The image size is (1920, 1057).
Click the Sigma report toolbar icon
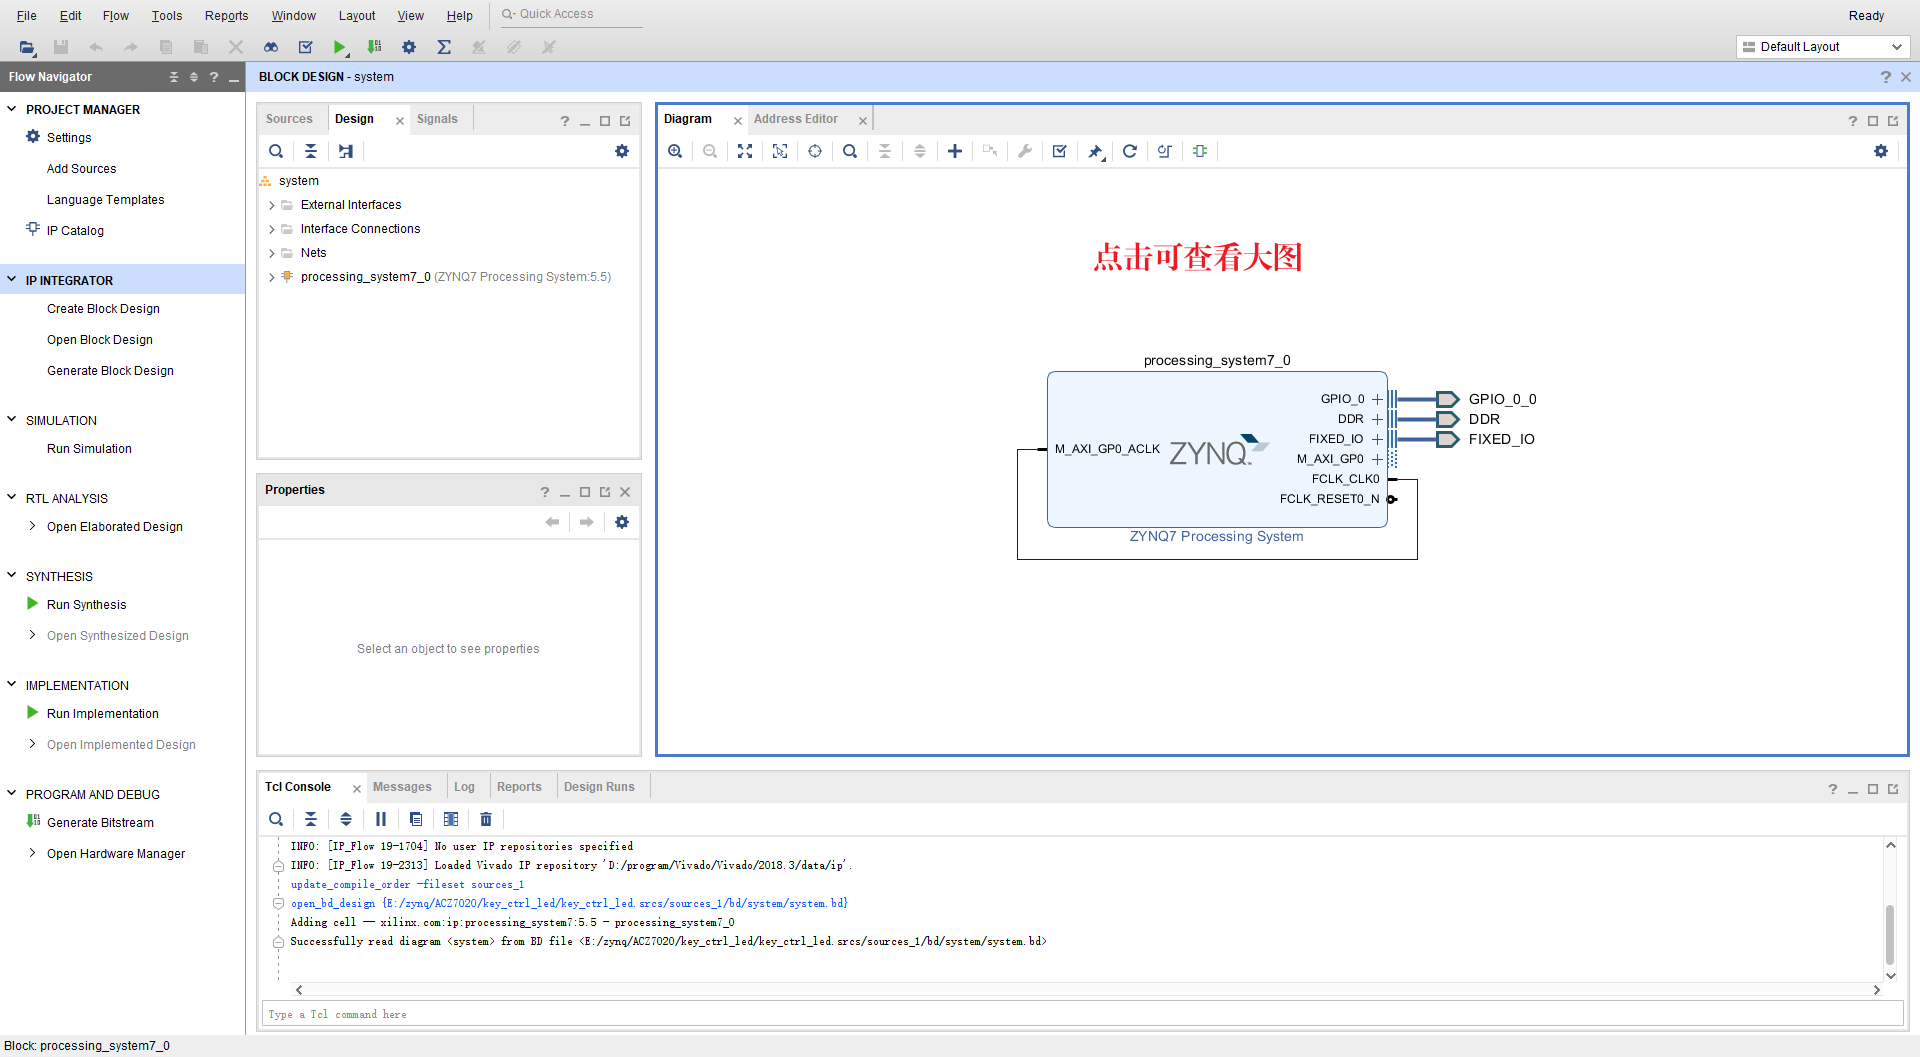click(x=444, y=47)
